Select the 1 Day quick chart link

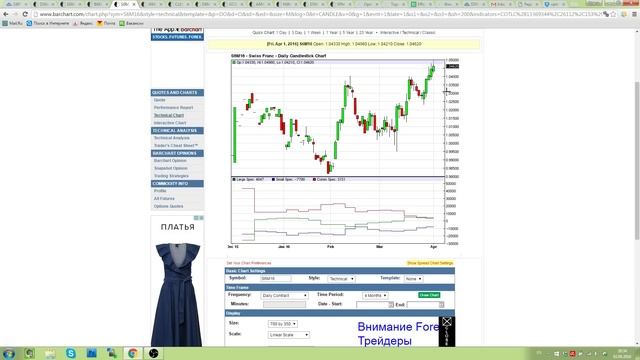[282, 32]
